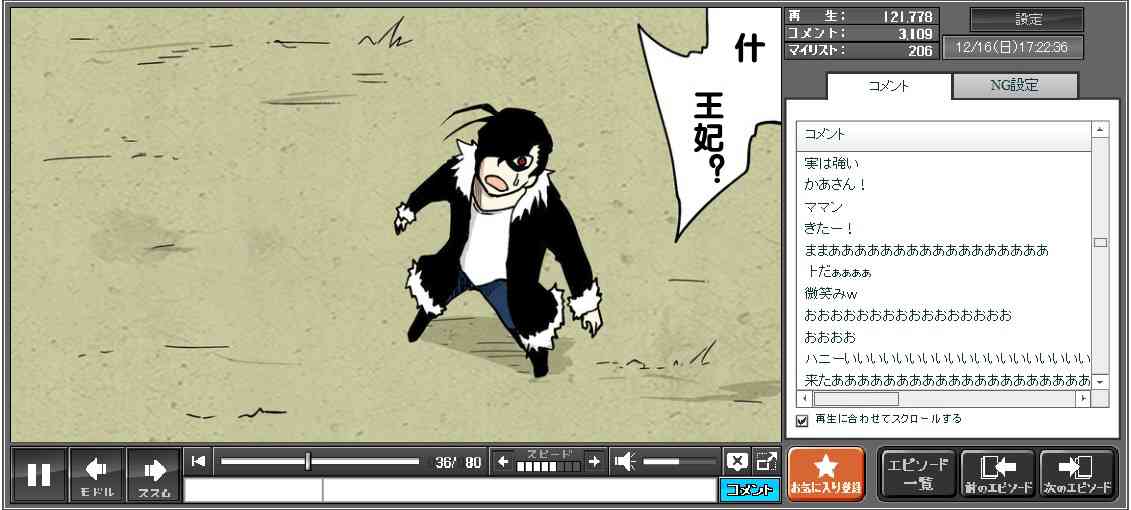Uncheck 再生に合わせてスクロールする checkbox

pyautogui.click(x=802, y=420)
